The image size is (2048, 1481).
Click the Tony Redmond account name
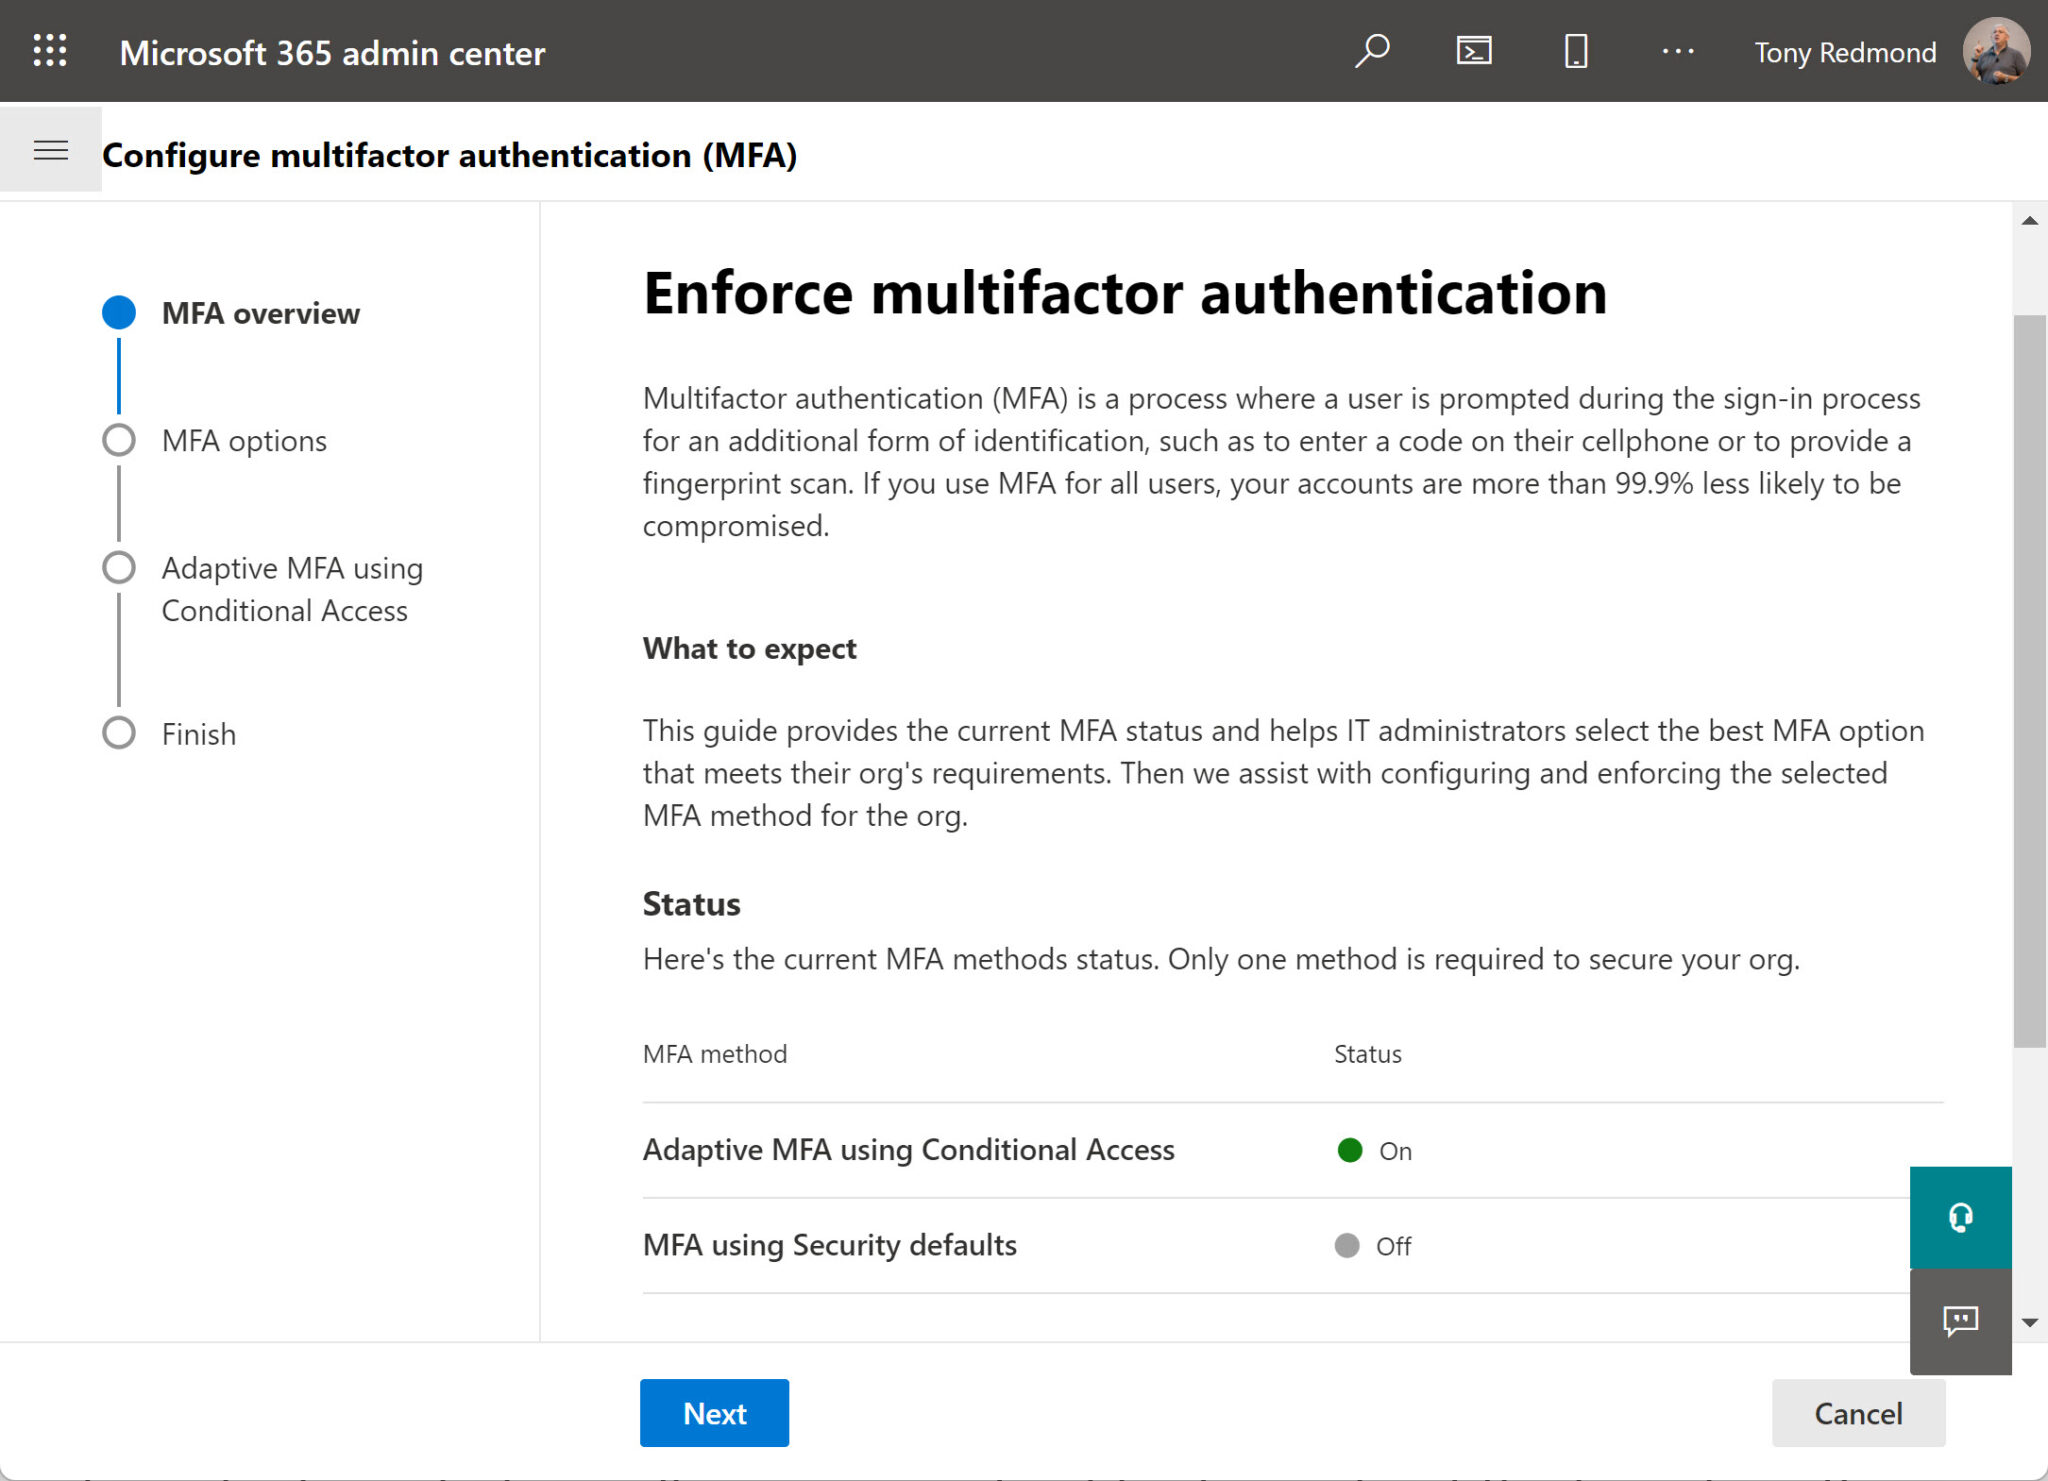[1845, 51]
